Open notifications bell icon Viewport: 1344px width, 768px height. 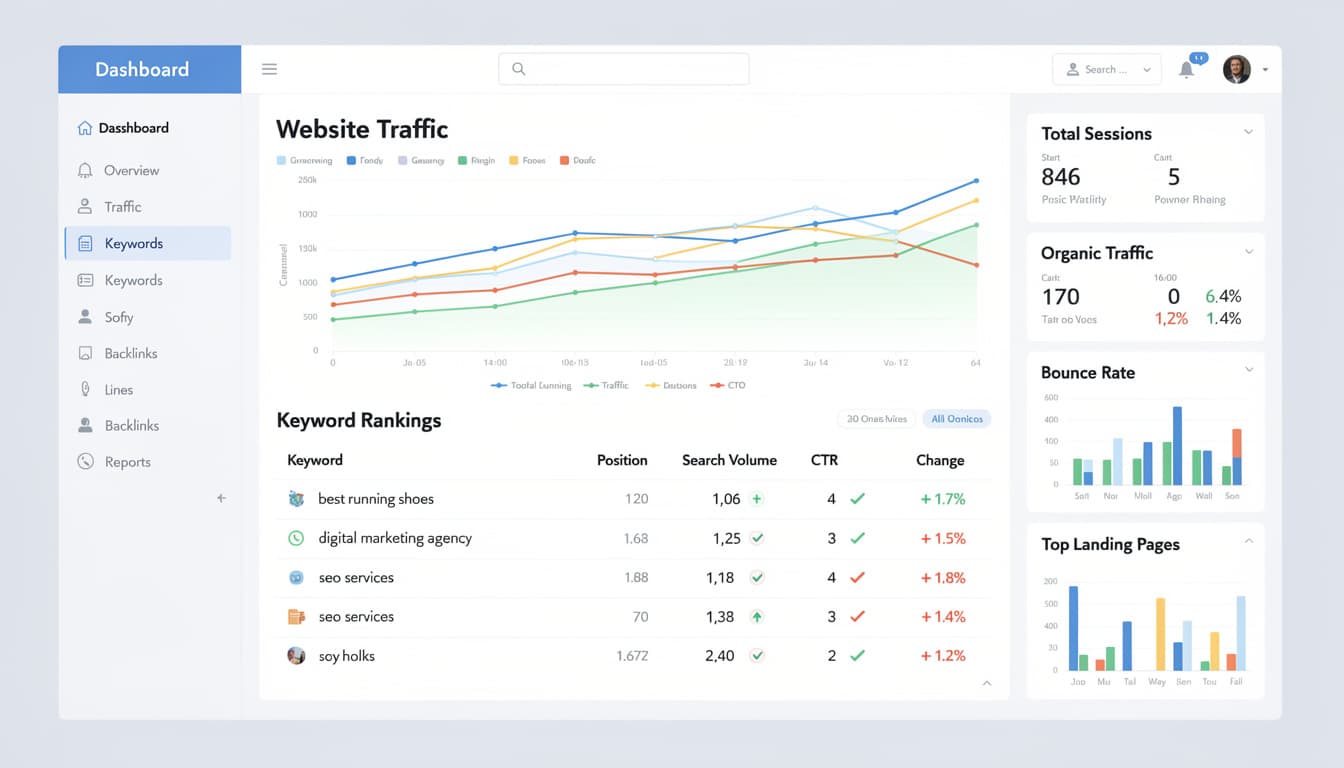(1187, 69)
